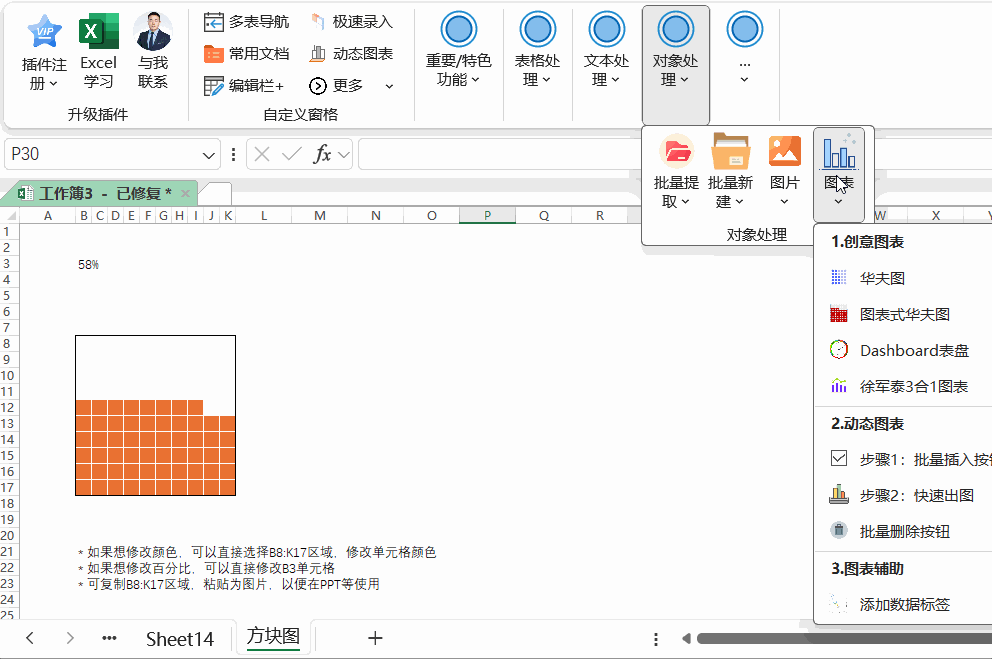
Task: Go to next sheet arrow
Action: (70, 638)
